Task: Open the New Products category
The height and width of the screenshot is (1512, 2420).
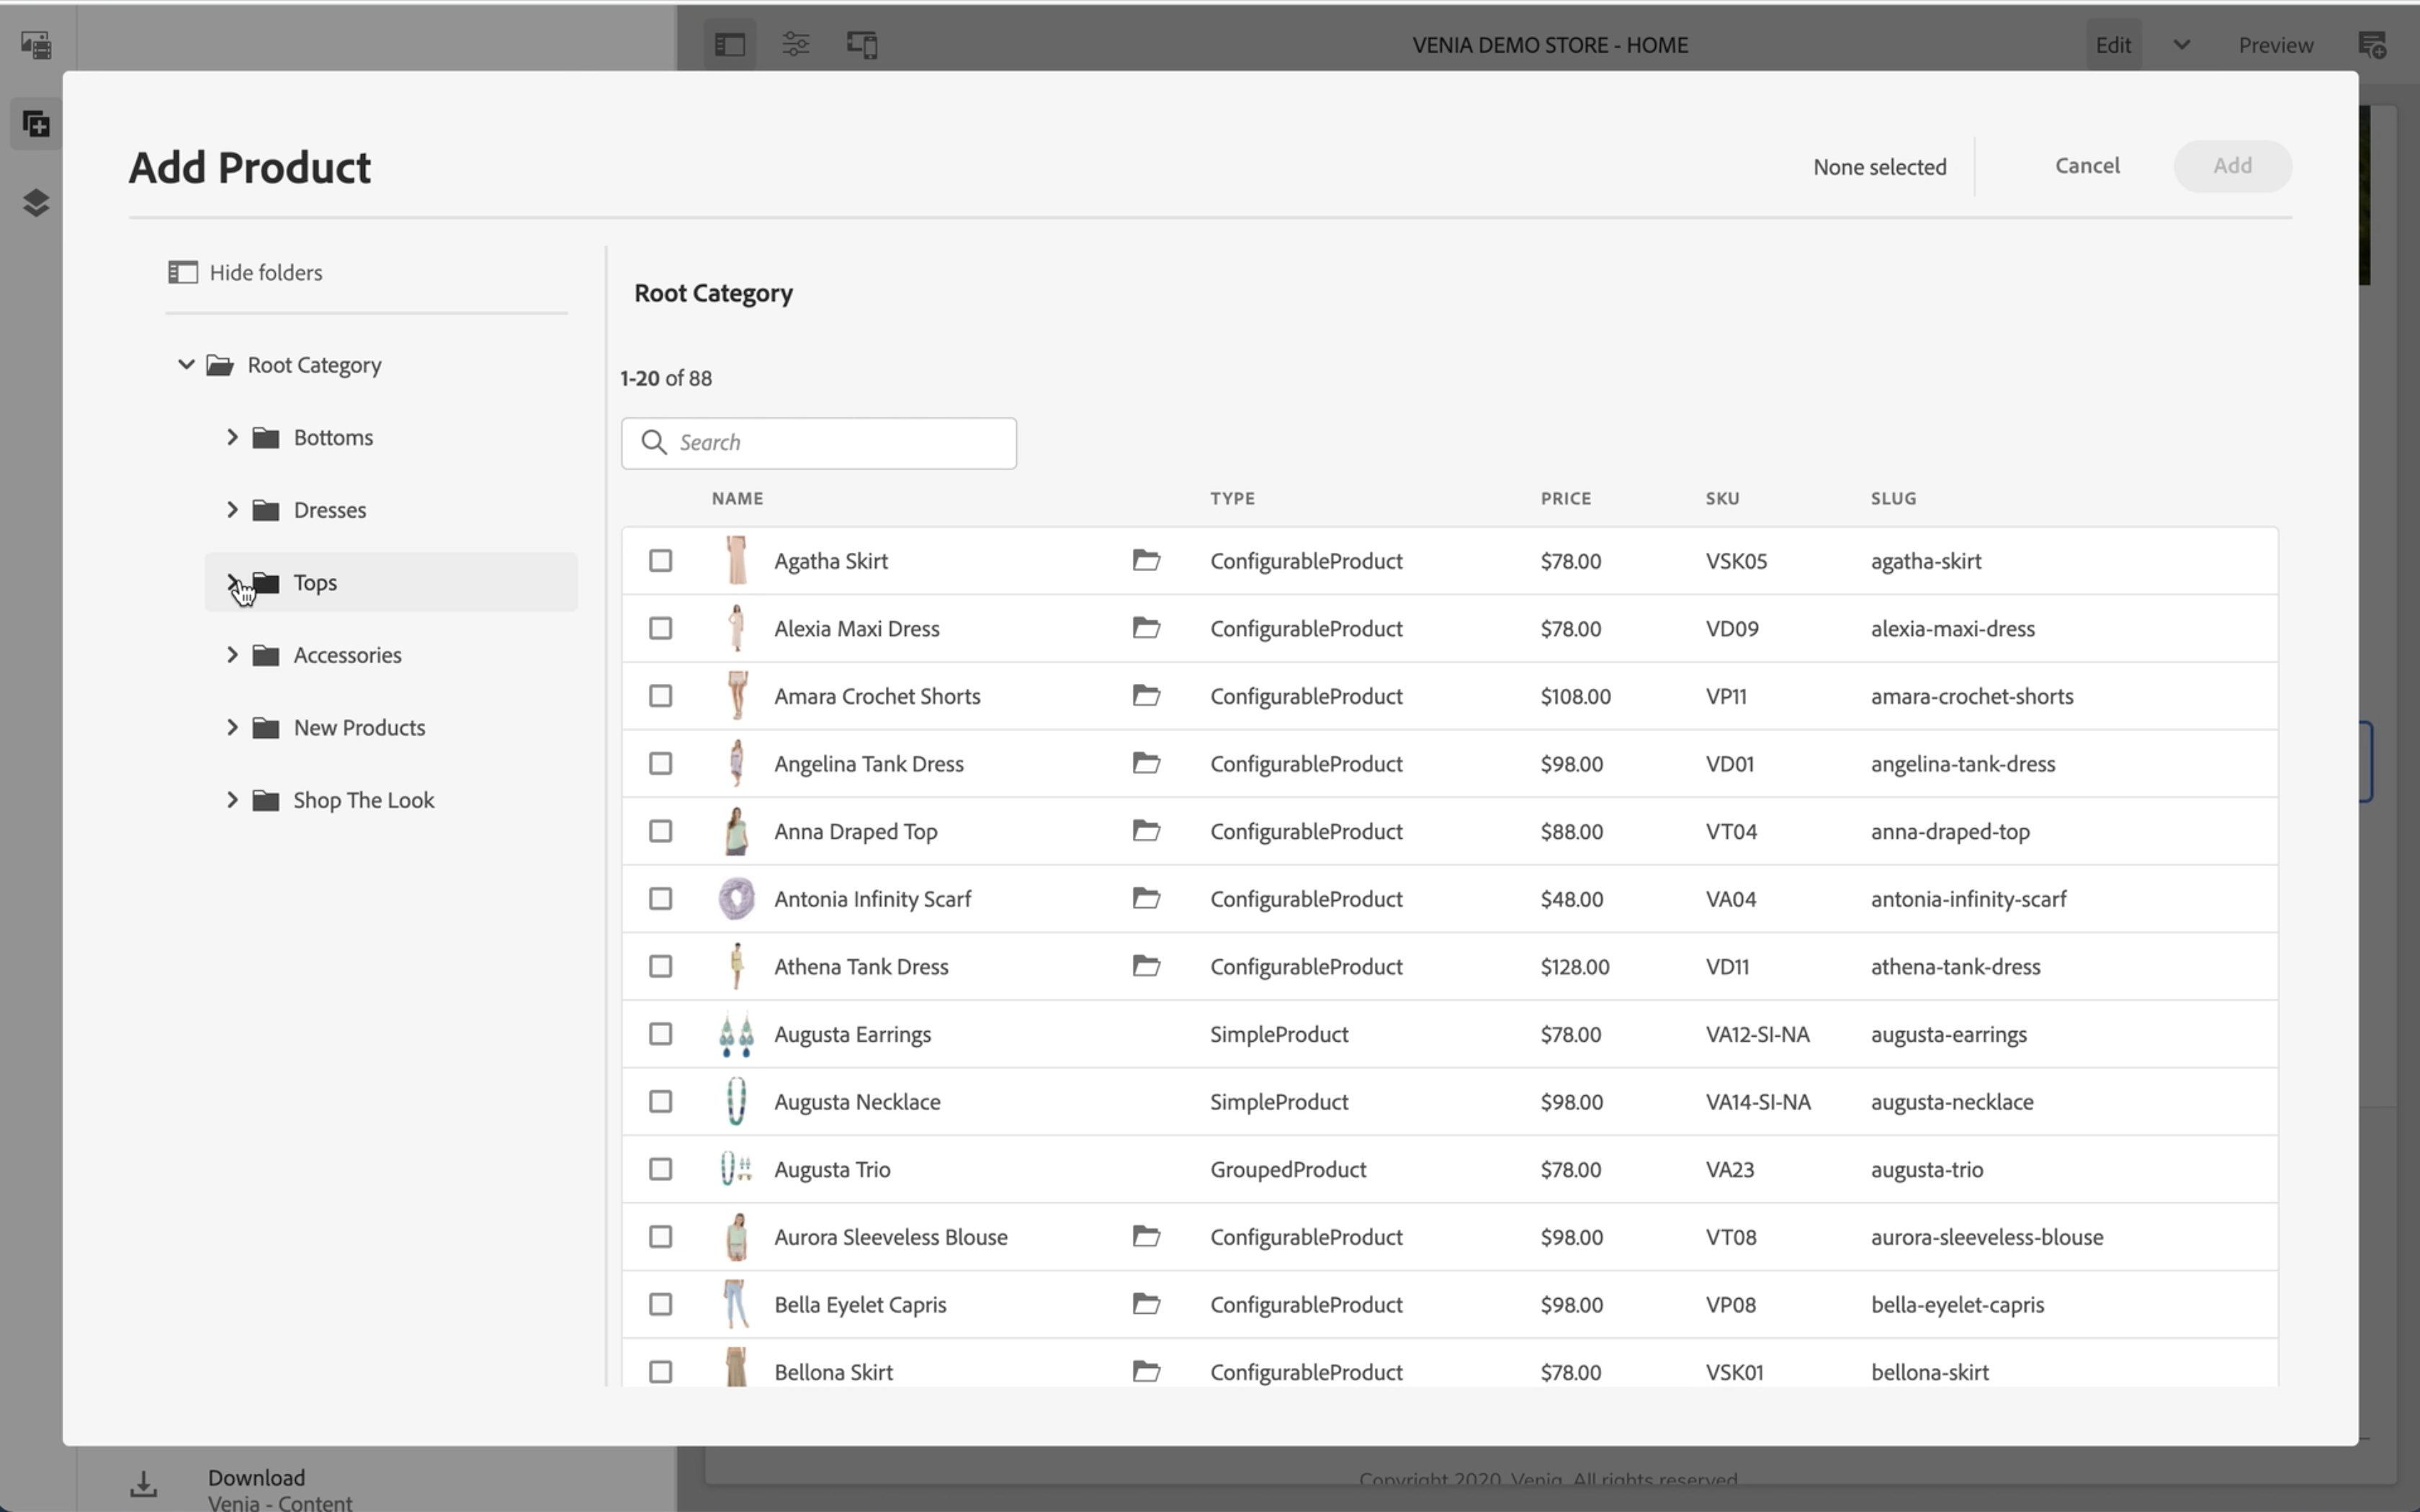Action: (359, 728)
